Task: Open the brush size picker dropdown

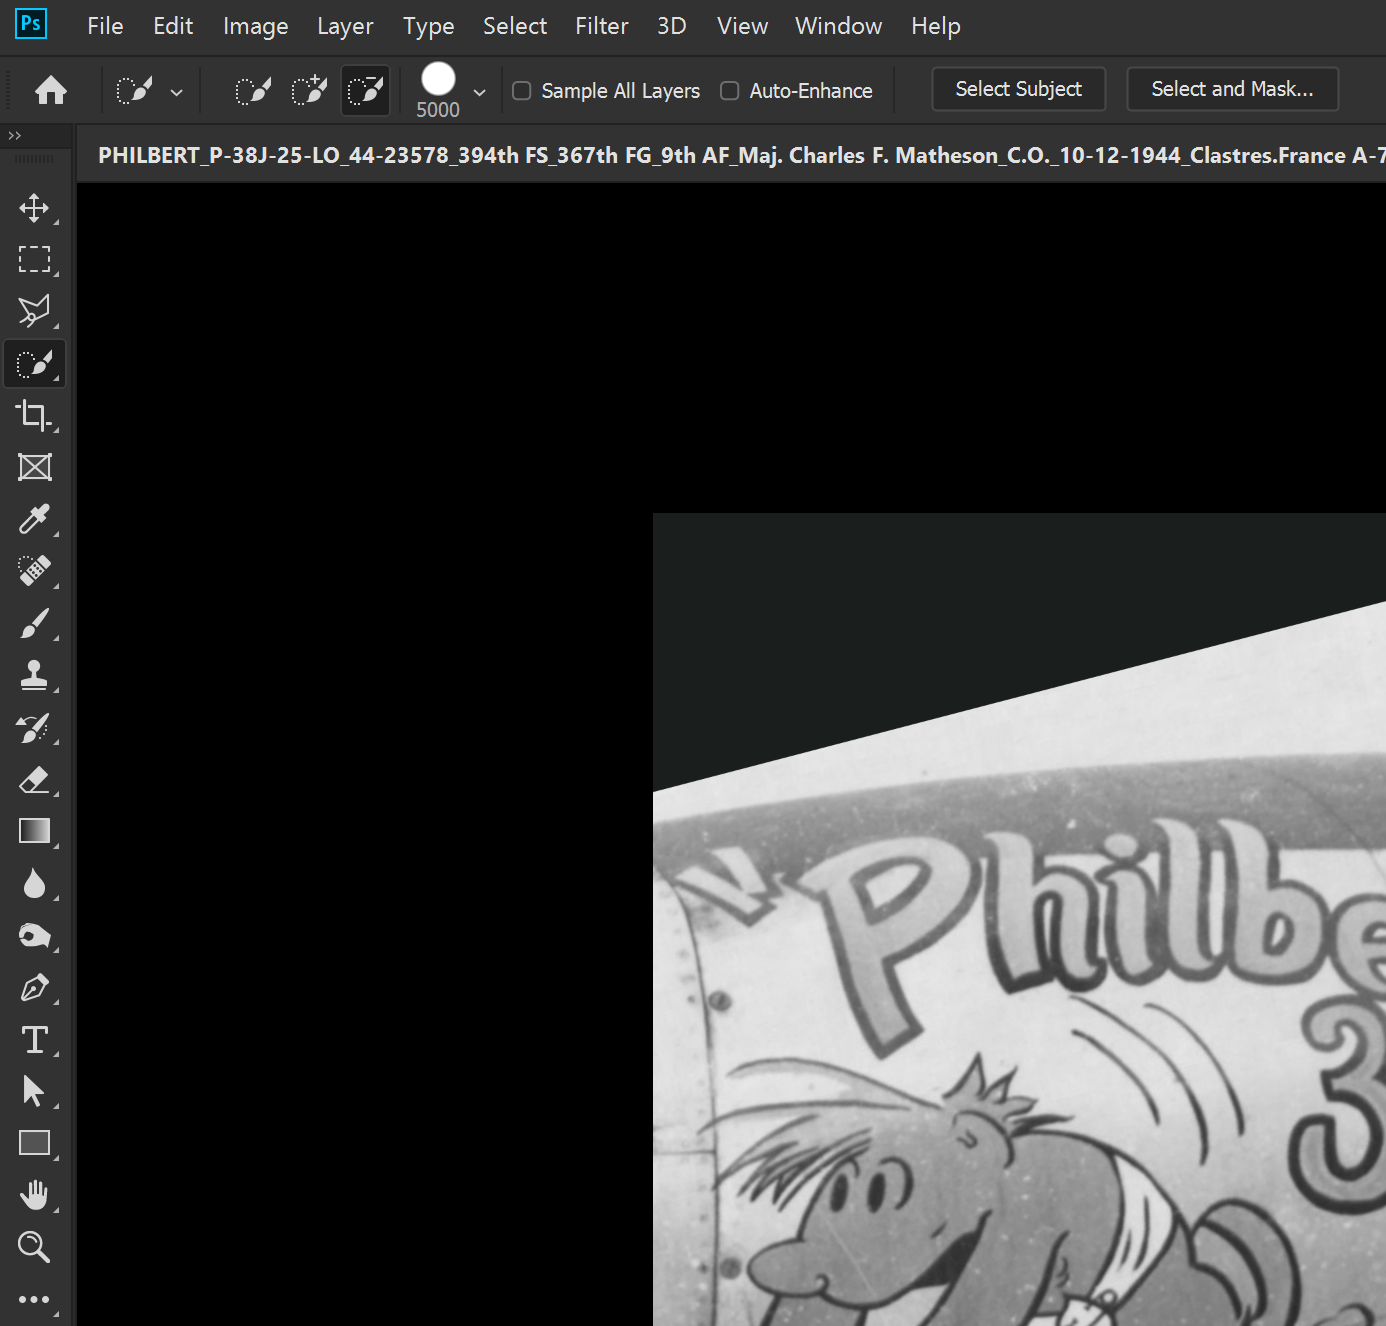Action: (480, 92)
